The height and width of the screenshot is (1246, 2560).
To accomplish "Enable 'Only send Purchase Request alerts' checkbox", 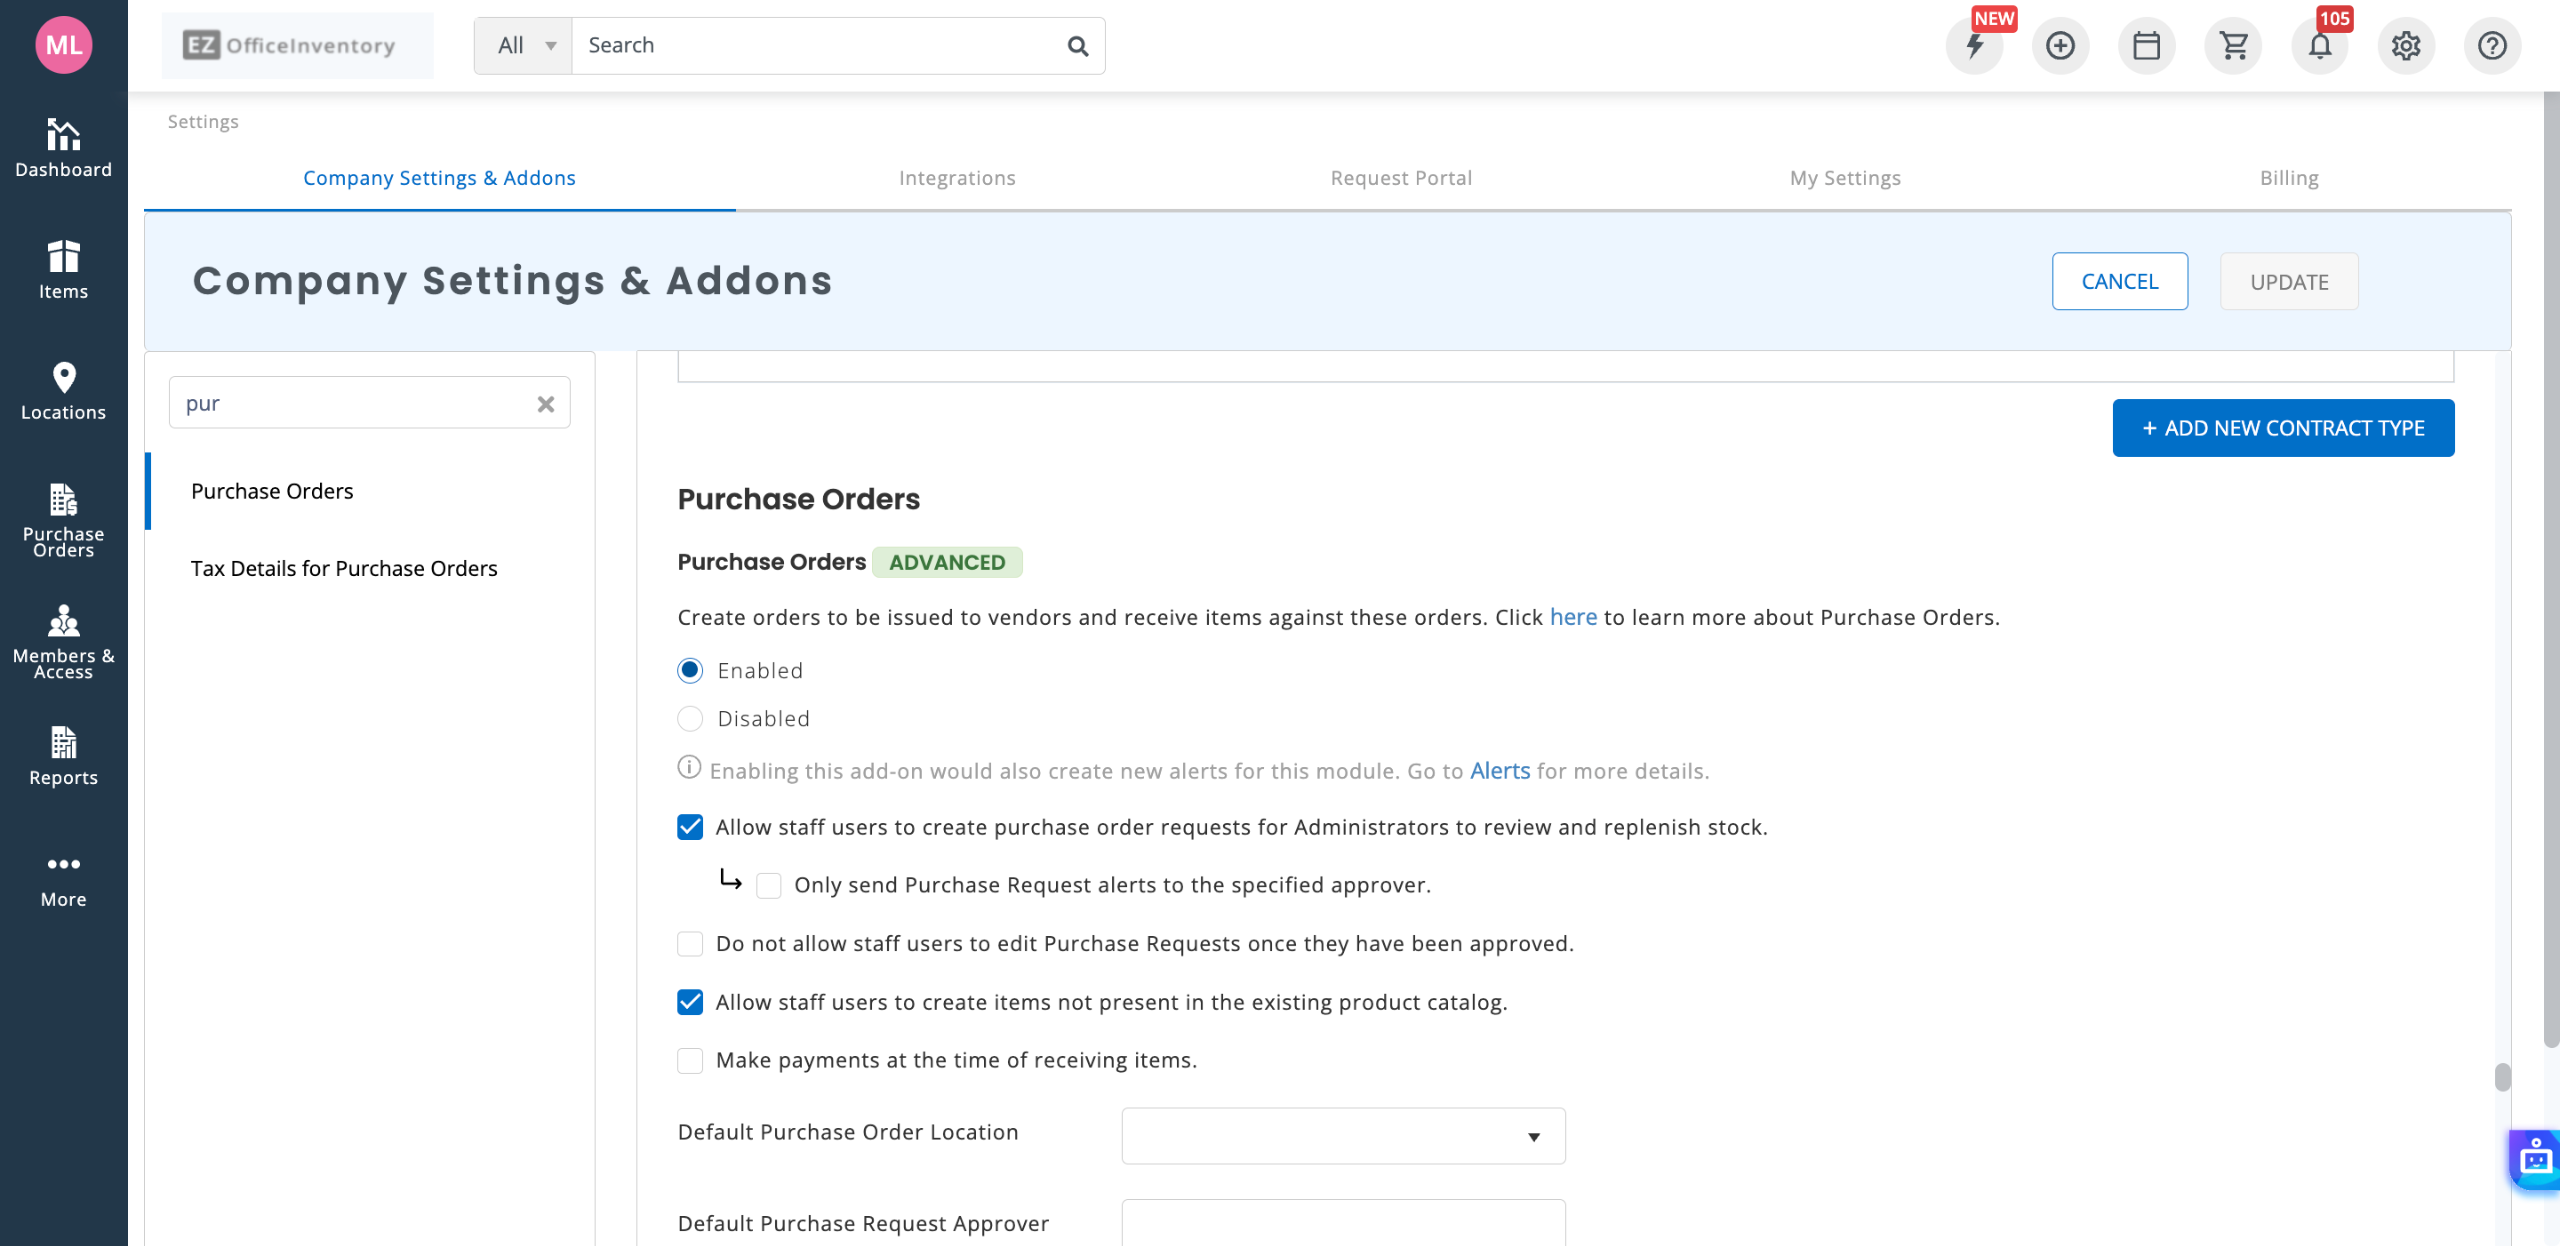I will tap(769, 886).
